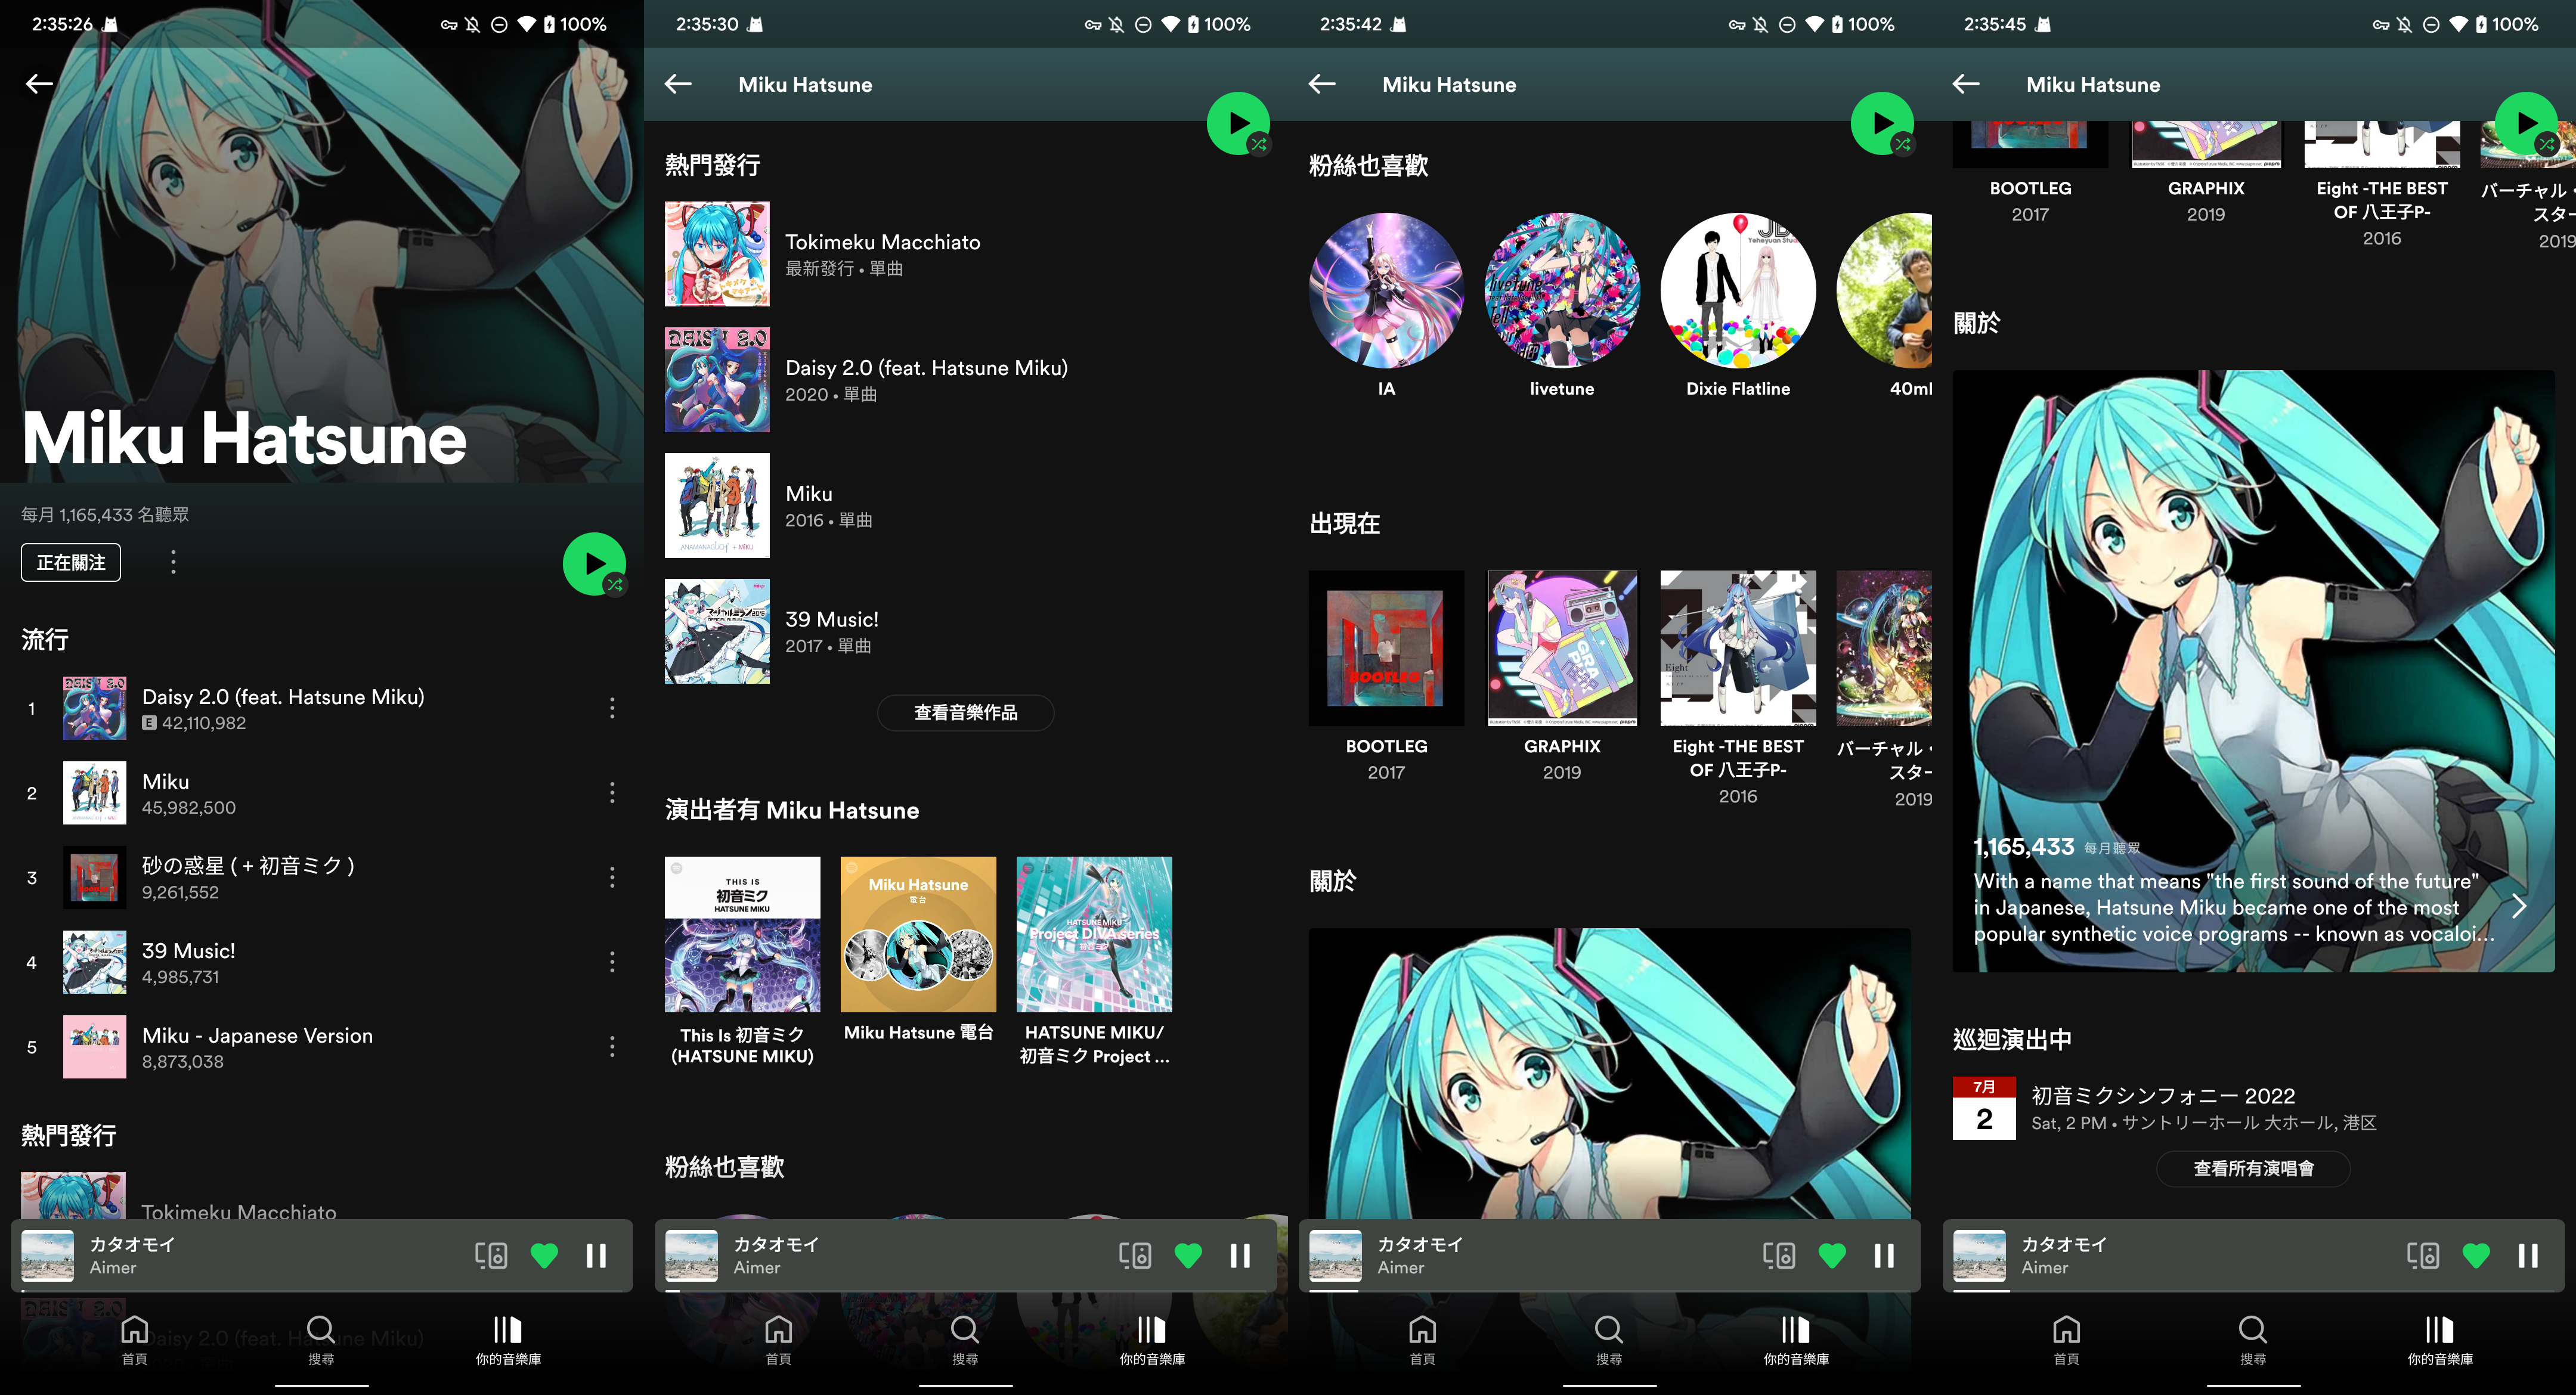Open 你的音樂庫 tab on 2:35:26 screen
The height and width of the screenshot is (1395, 2576).
pyautogui.click(x=508, y=1340)
